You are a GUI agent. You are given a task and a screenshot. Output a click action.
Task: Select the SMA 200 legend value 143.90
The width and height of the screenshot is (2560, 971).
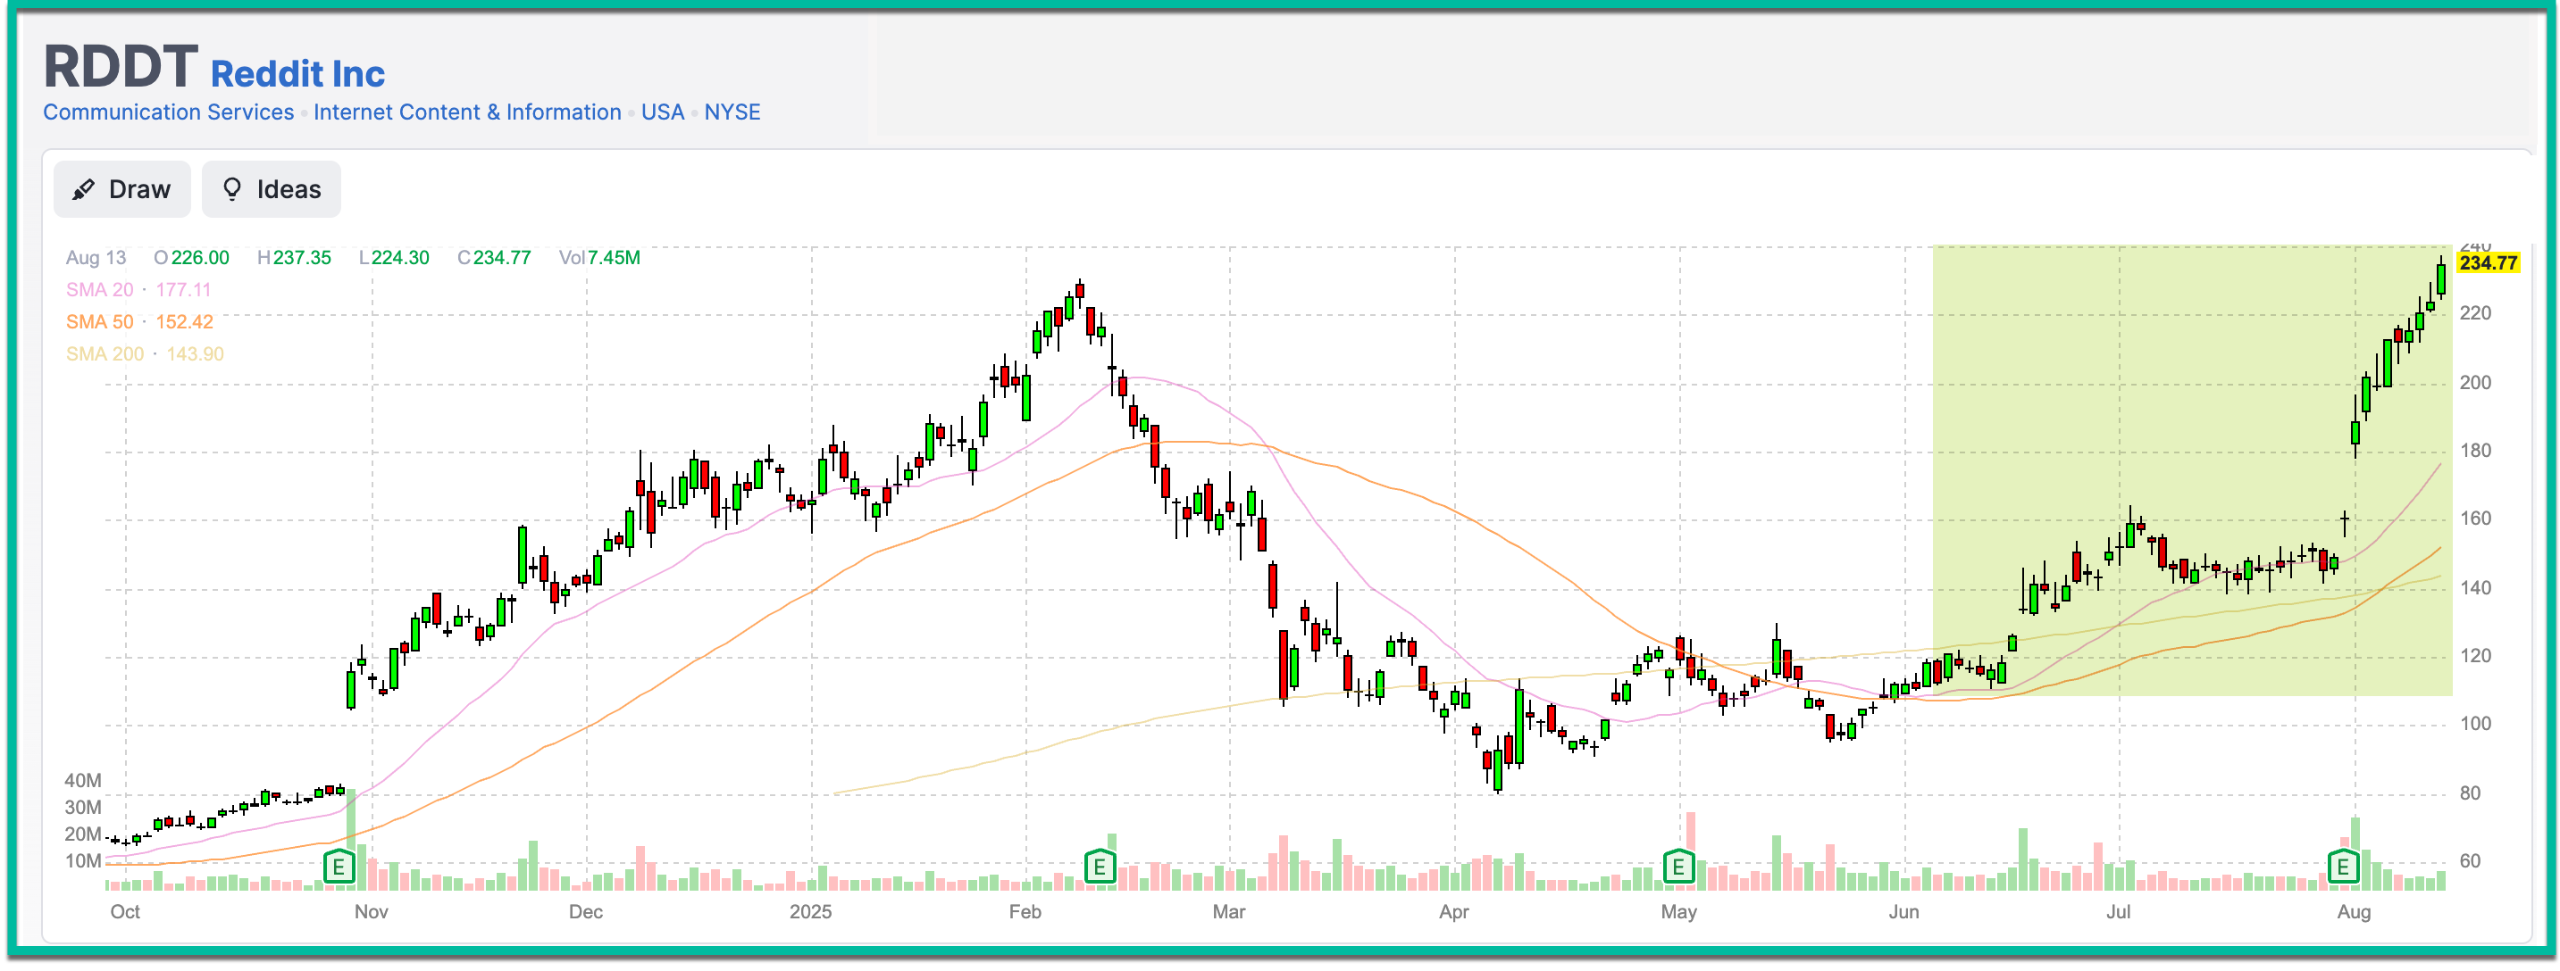[195, 354]
